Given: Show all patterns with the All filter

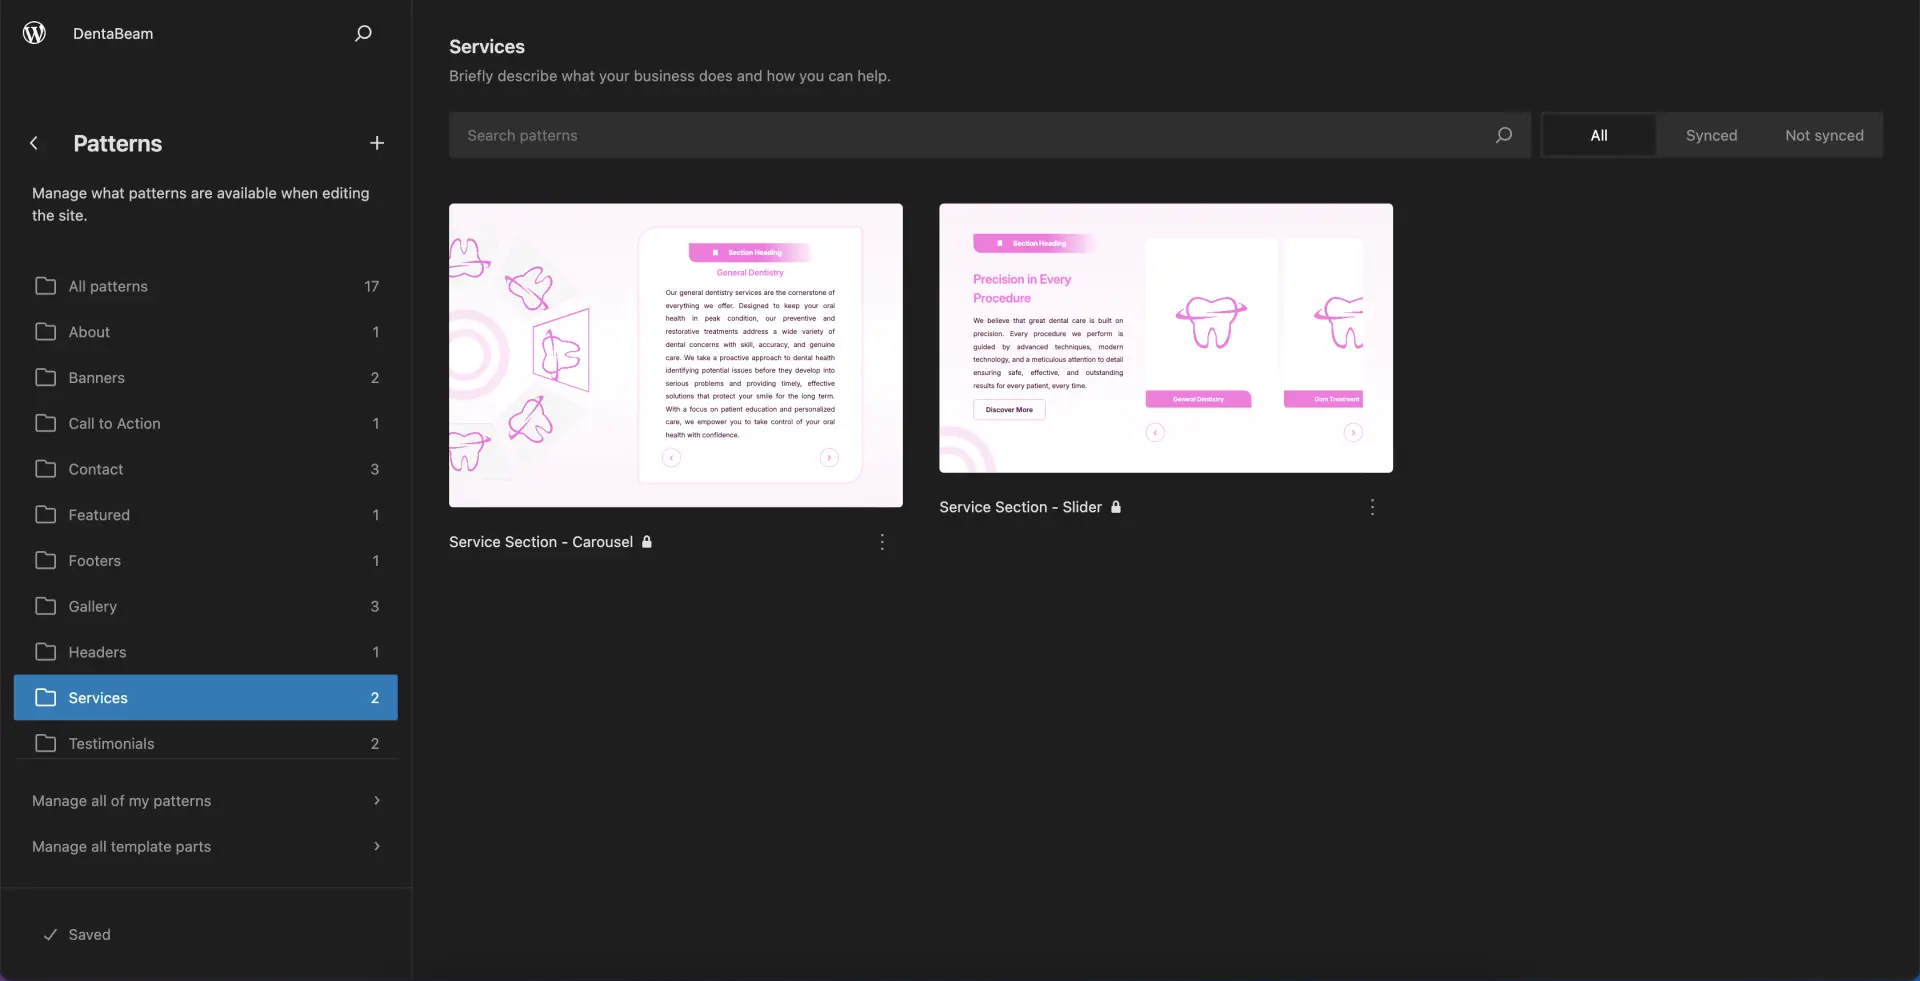Looking at the screenshot, I should 1599,135.
